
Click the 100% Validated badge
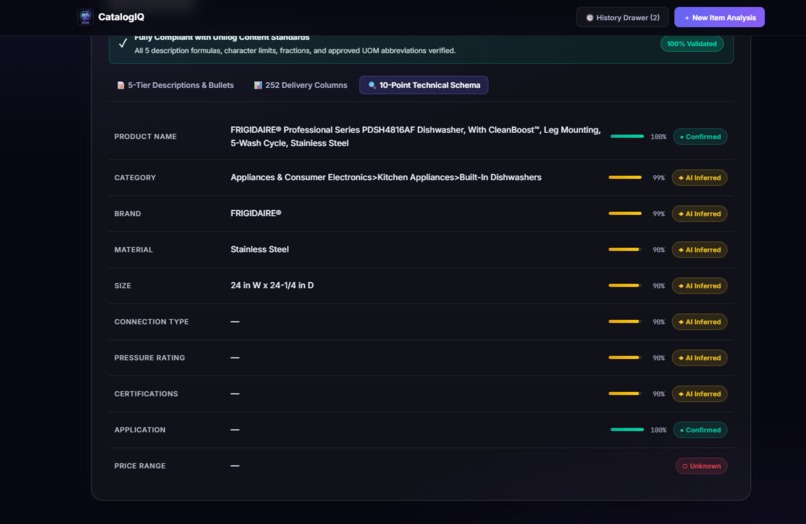[691, 44]
